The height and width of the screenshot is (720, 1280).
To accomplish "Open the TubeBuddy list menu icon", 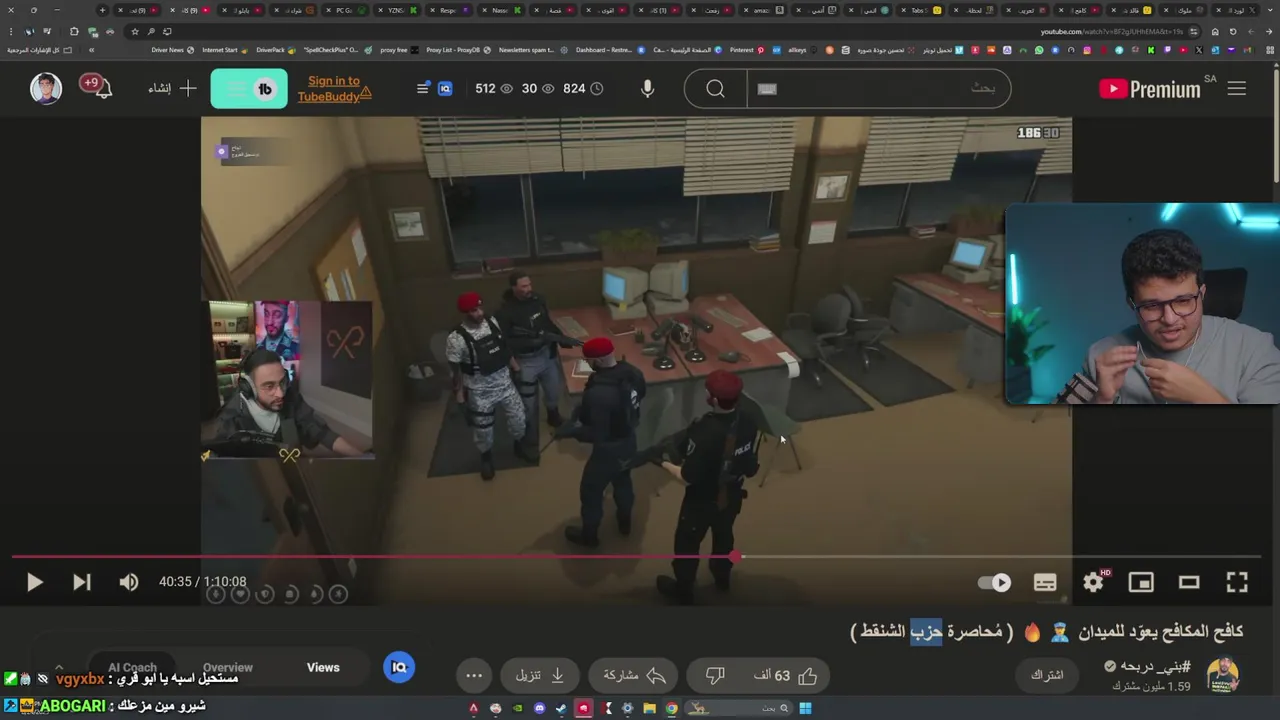I will [x=423, y=88].
